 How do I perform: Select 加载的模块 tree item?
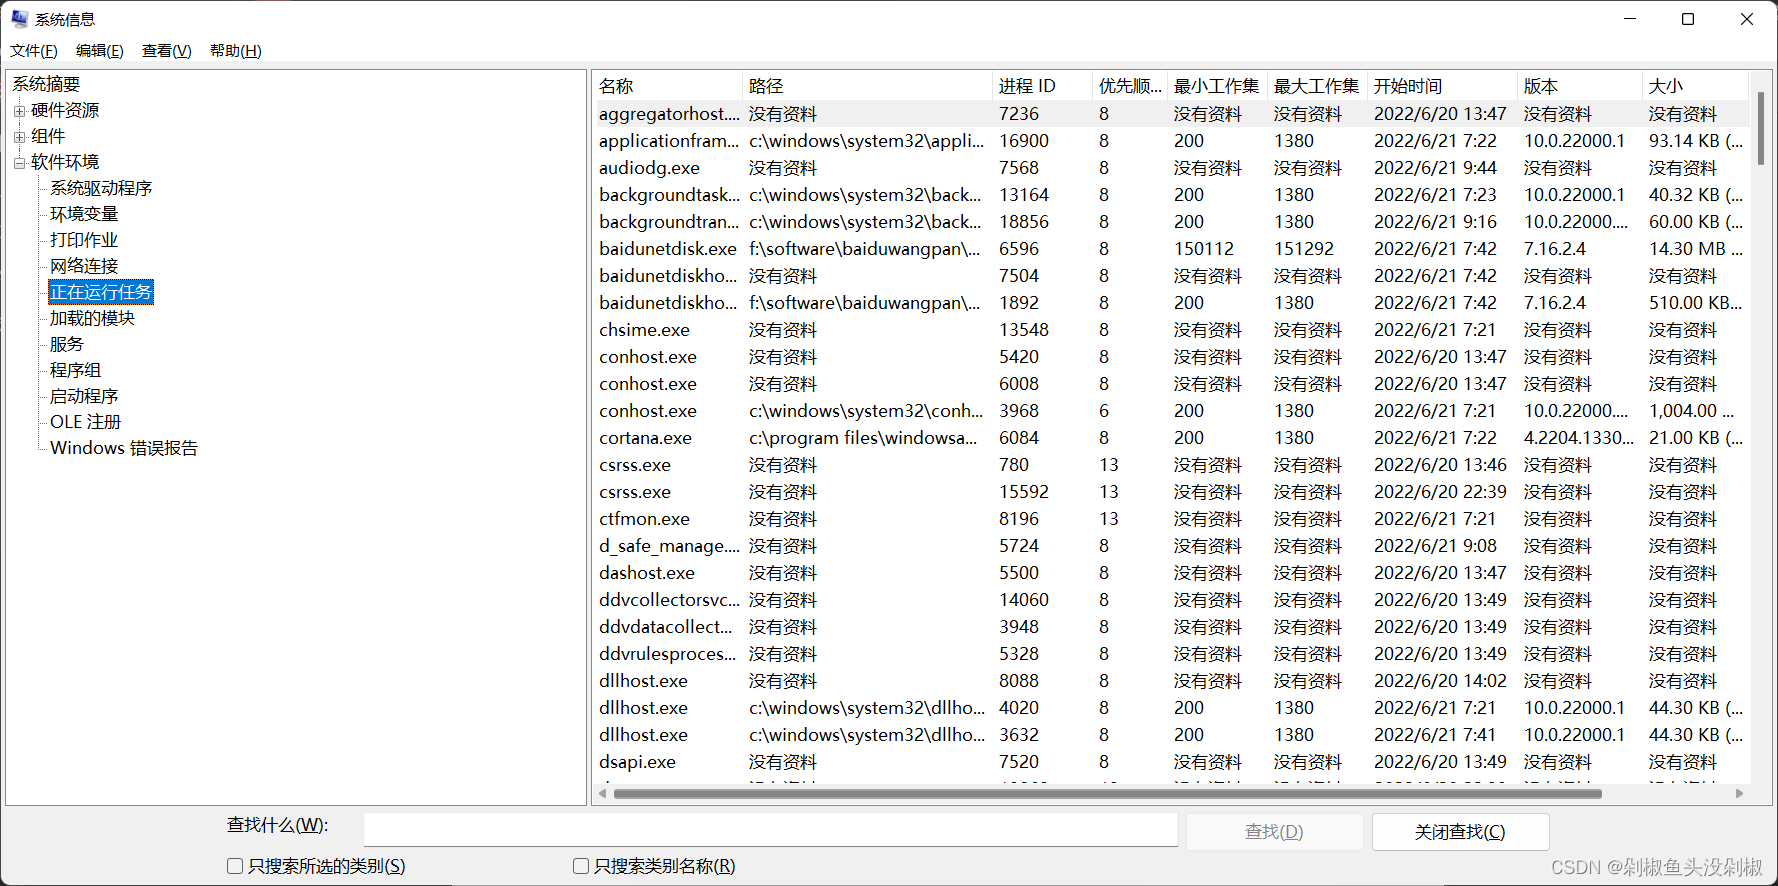(x=92, y=318)
